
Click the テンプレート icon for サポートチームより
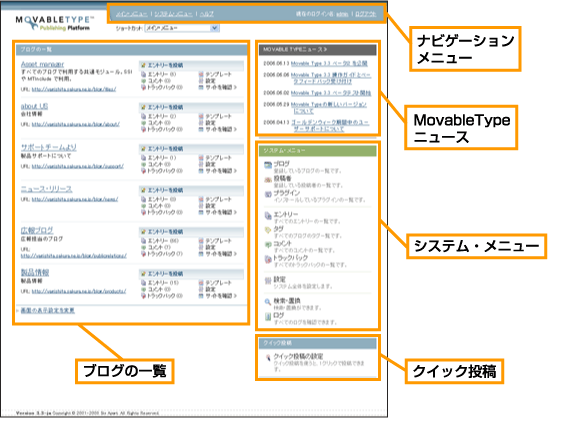(x=201, y=158)
